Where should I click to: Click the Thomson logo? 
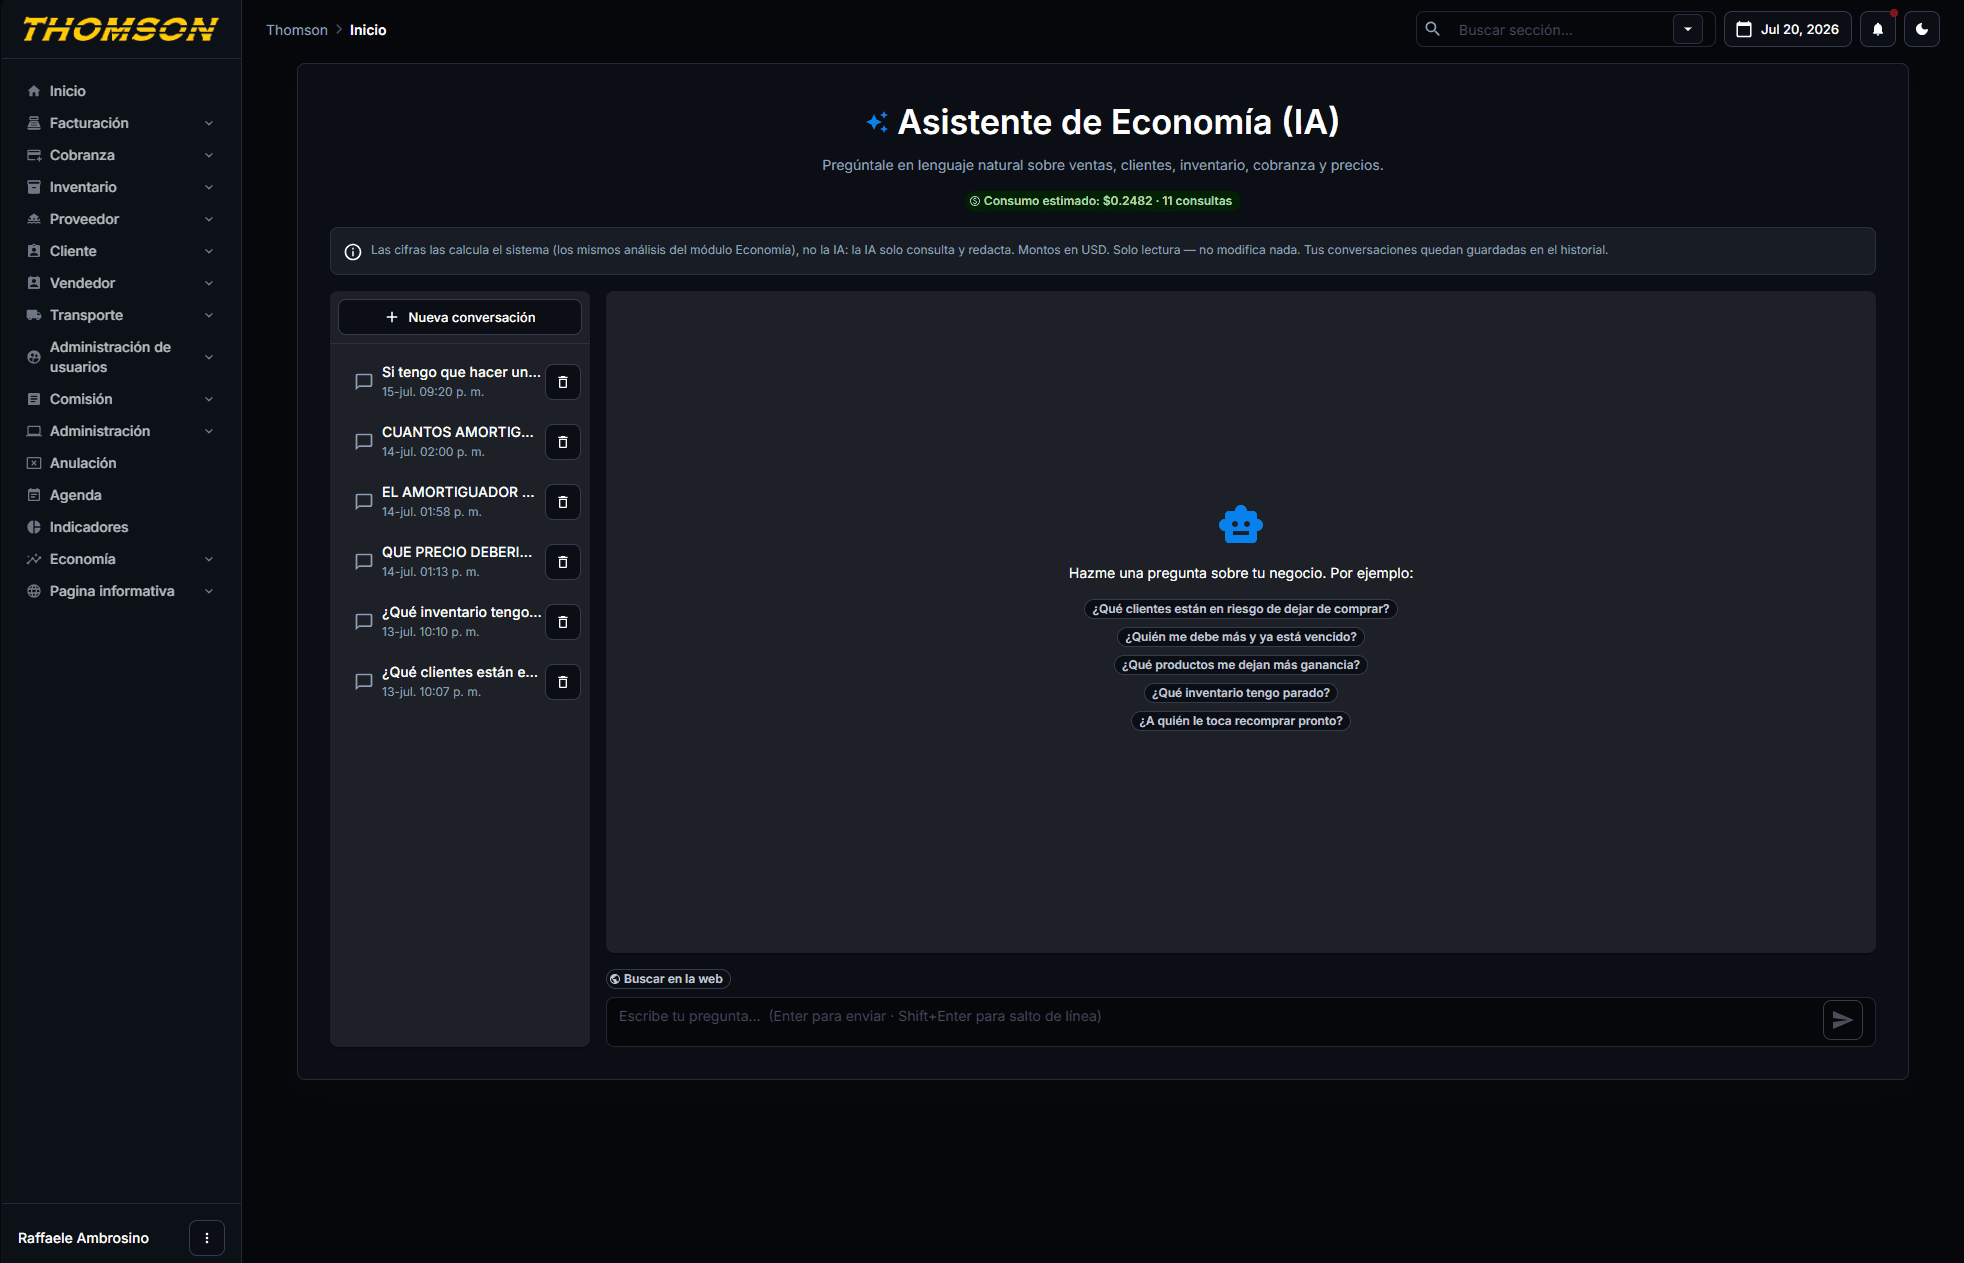[120, 29]
